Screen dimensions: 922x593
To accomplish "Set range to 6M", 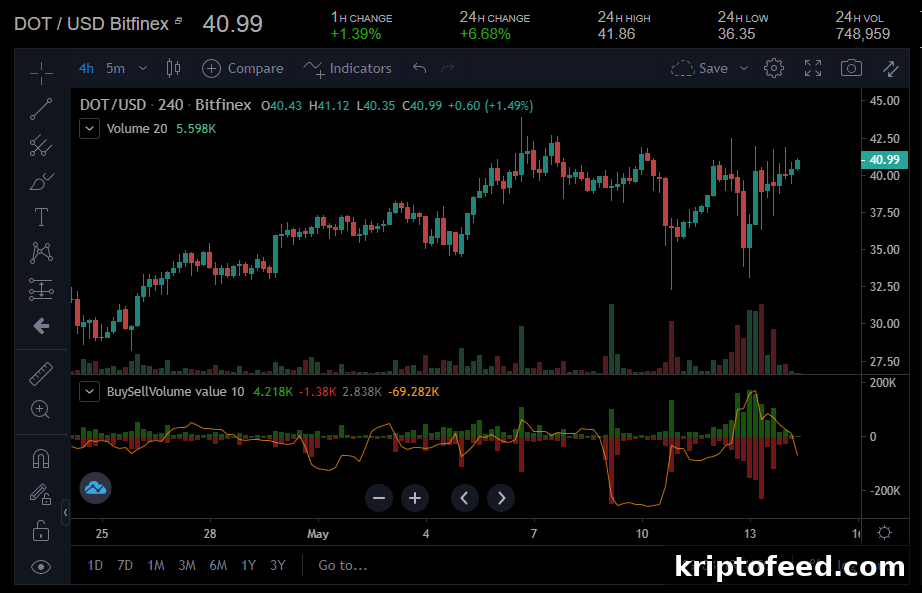I will [218, 565].
